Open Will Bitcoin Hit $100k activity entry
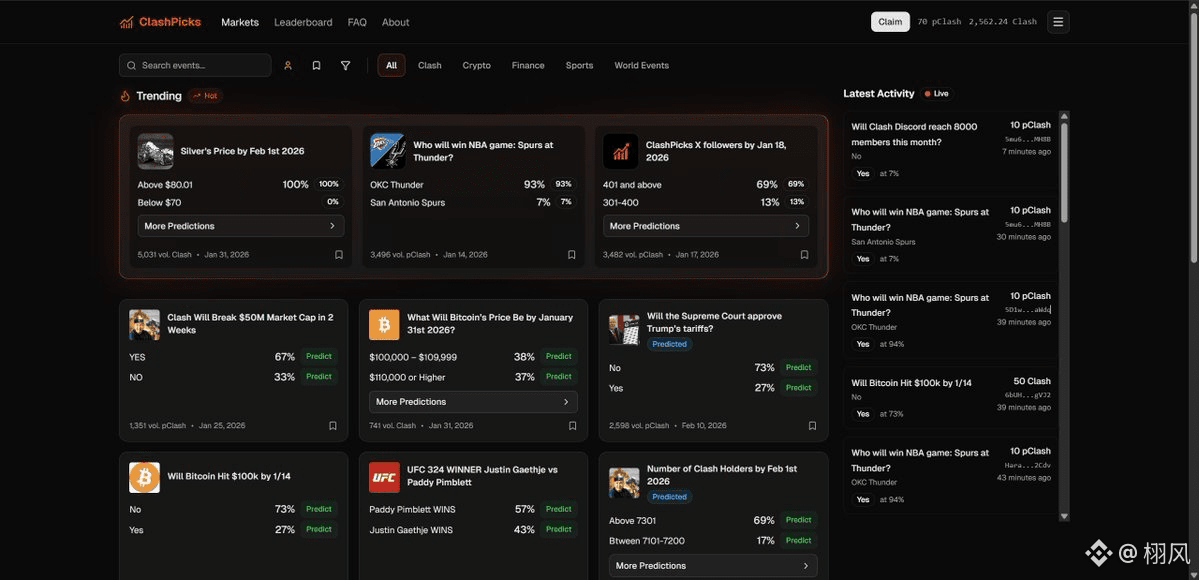1199x580 pixels. [950, 398]
